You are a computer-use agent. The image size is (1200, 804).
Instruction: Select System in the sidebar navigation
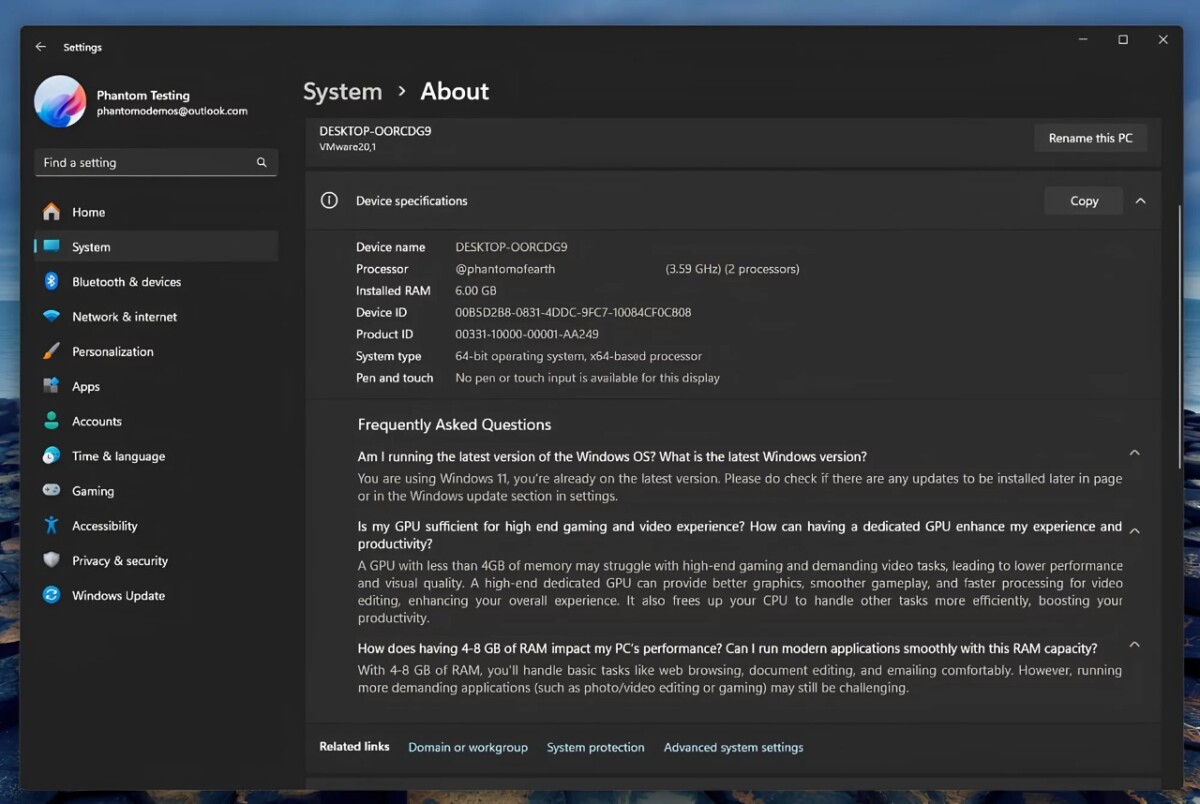[90, 246]
